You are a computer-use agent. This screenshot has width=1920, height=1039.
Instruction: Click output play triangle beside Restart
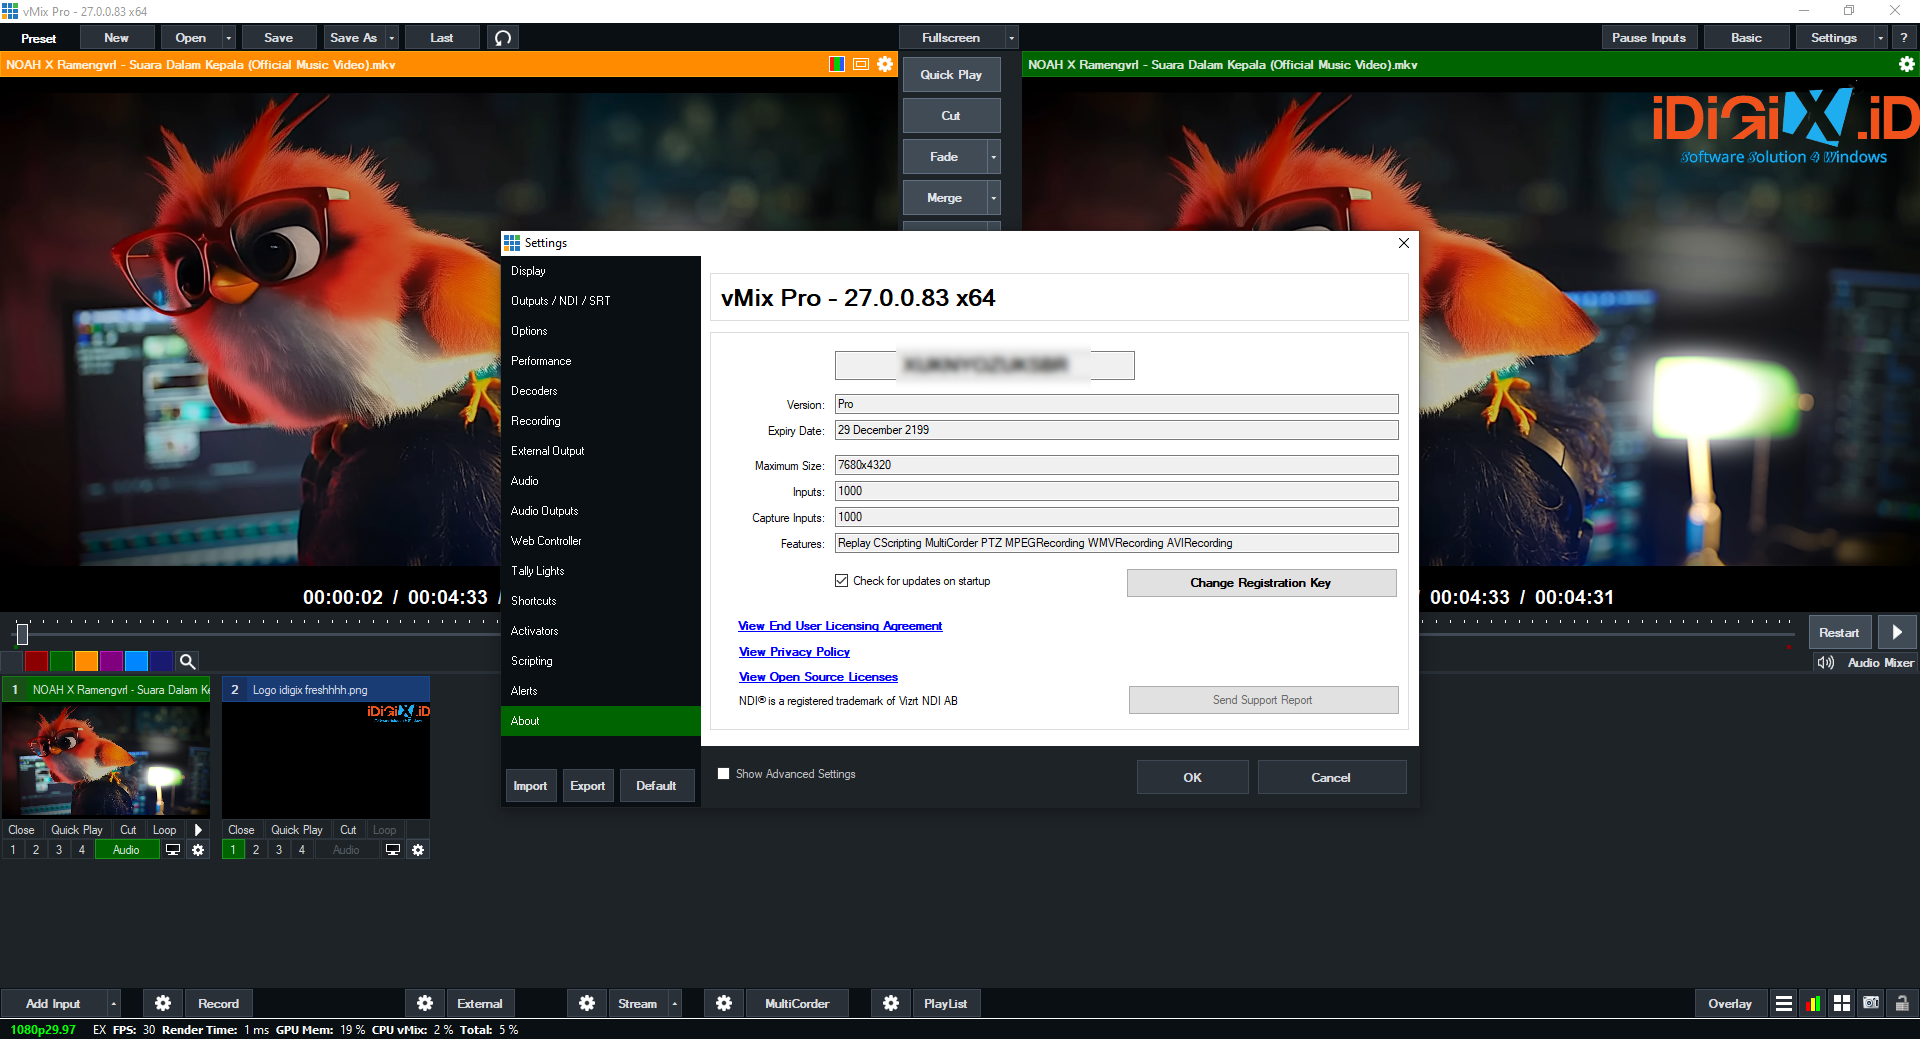pyautogui.click(x=1897, y=632)
